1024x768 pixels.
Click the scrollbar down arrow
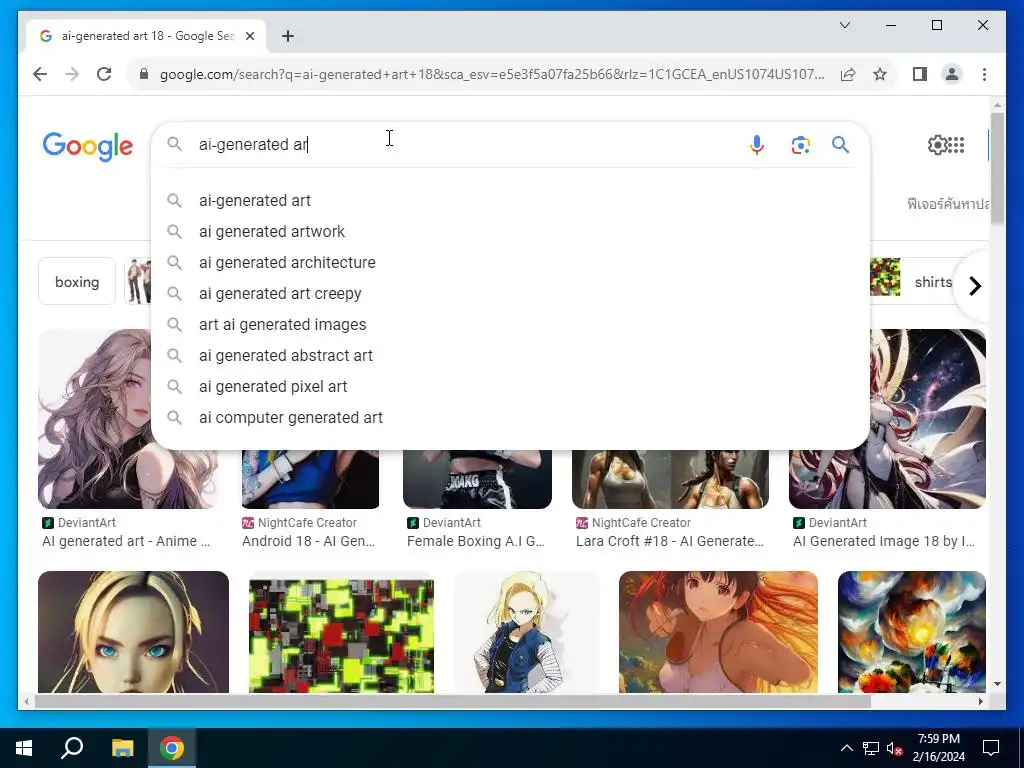tap(997, 684)
